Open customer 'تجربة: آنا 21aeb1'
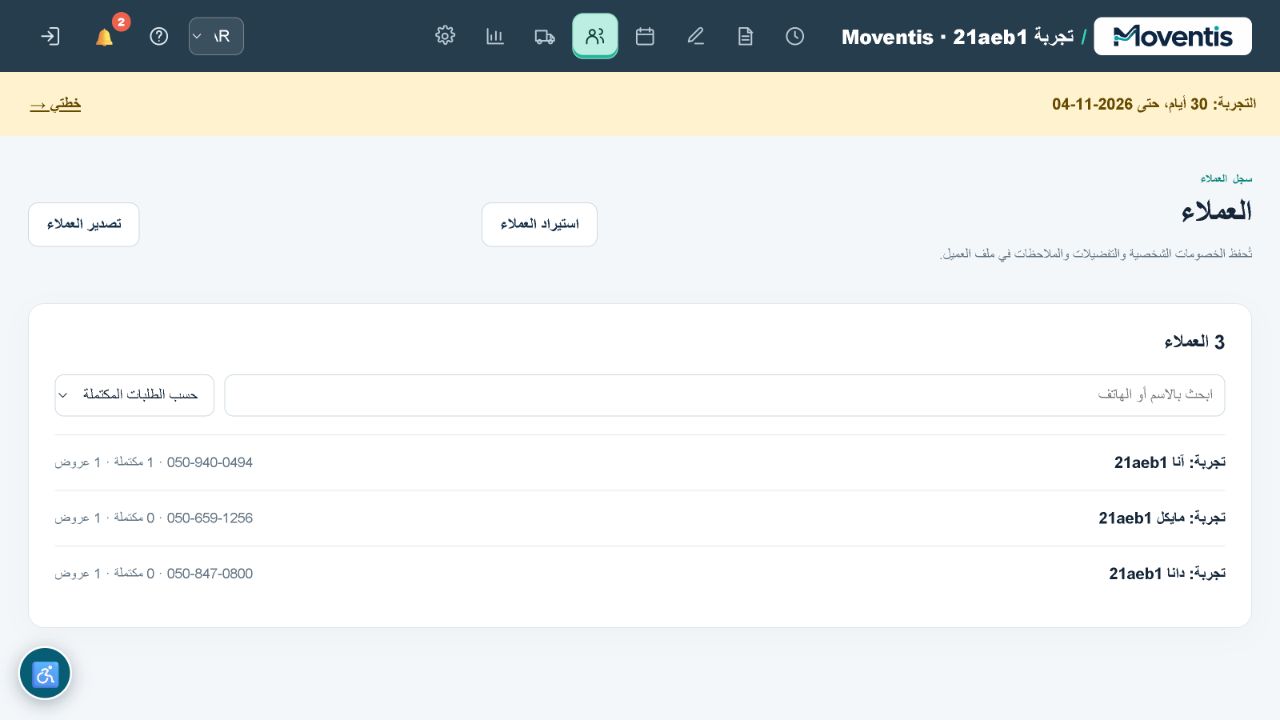 coord(640,463)
